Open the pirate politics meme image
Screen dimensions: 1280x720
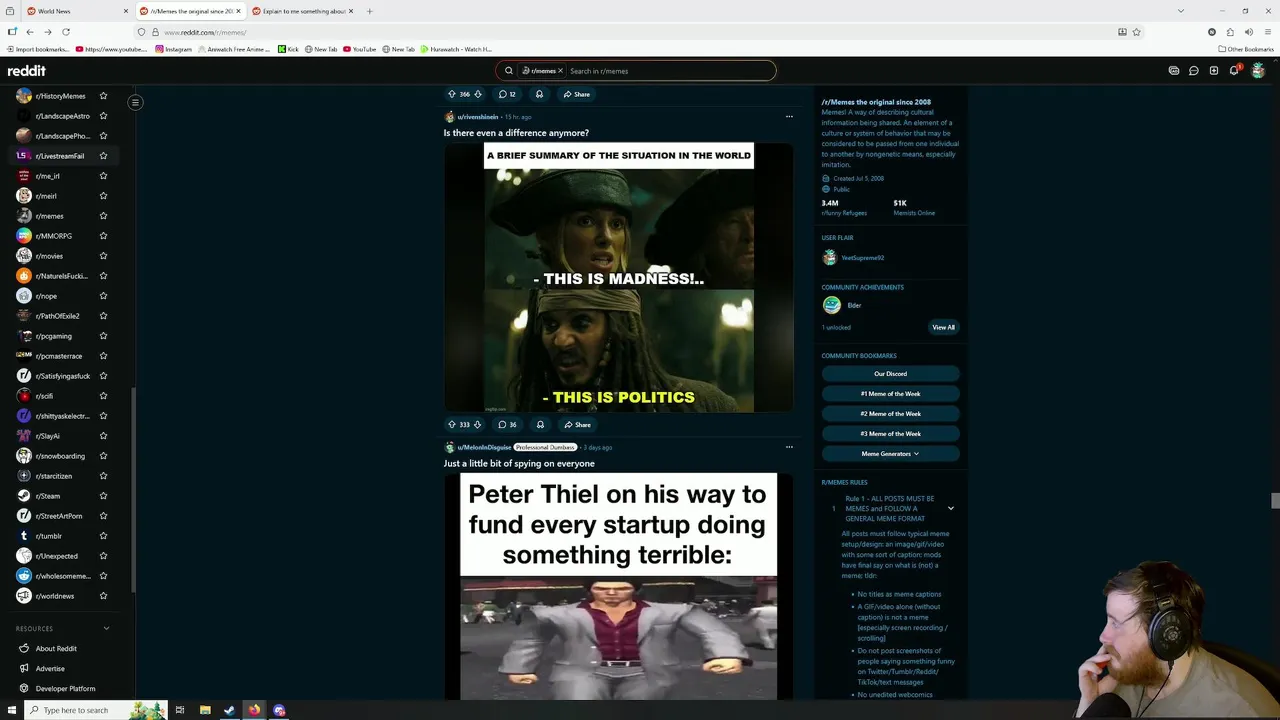(x=619, y=278)
